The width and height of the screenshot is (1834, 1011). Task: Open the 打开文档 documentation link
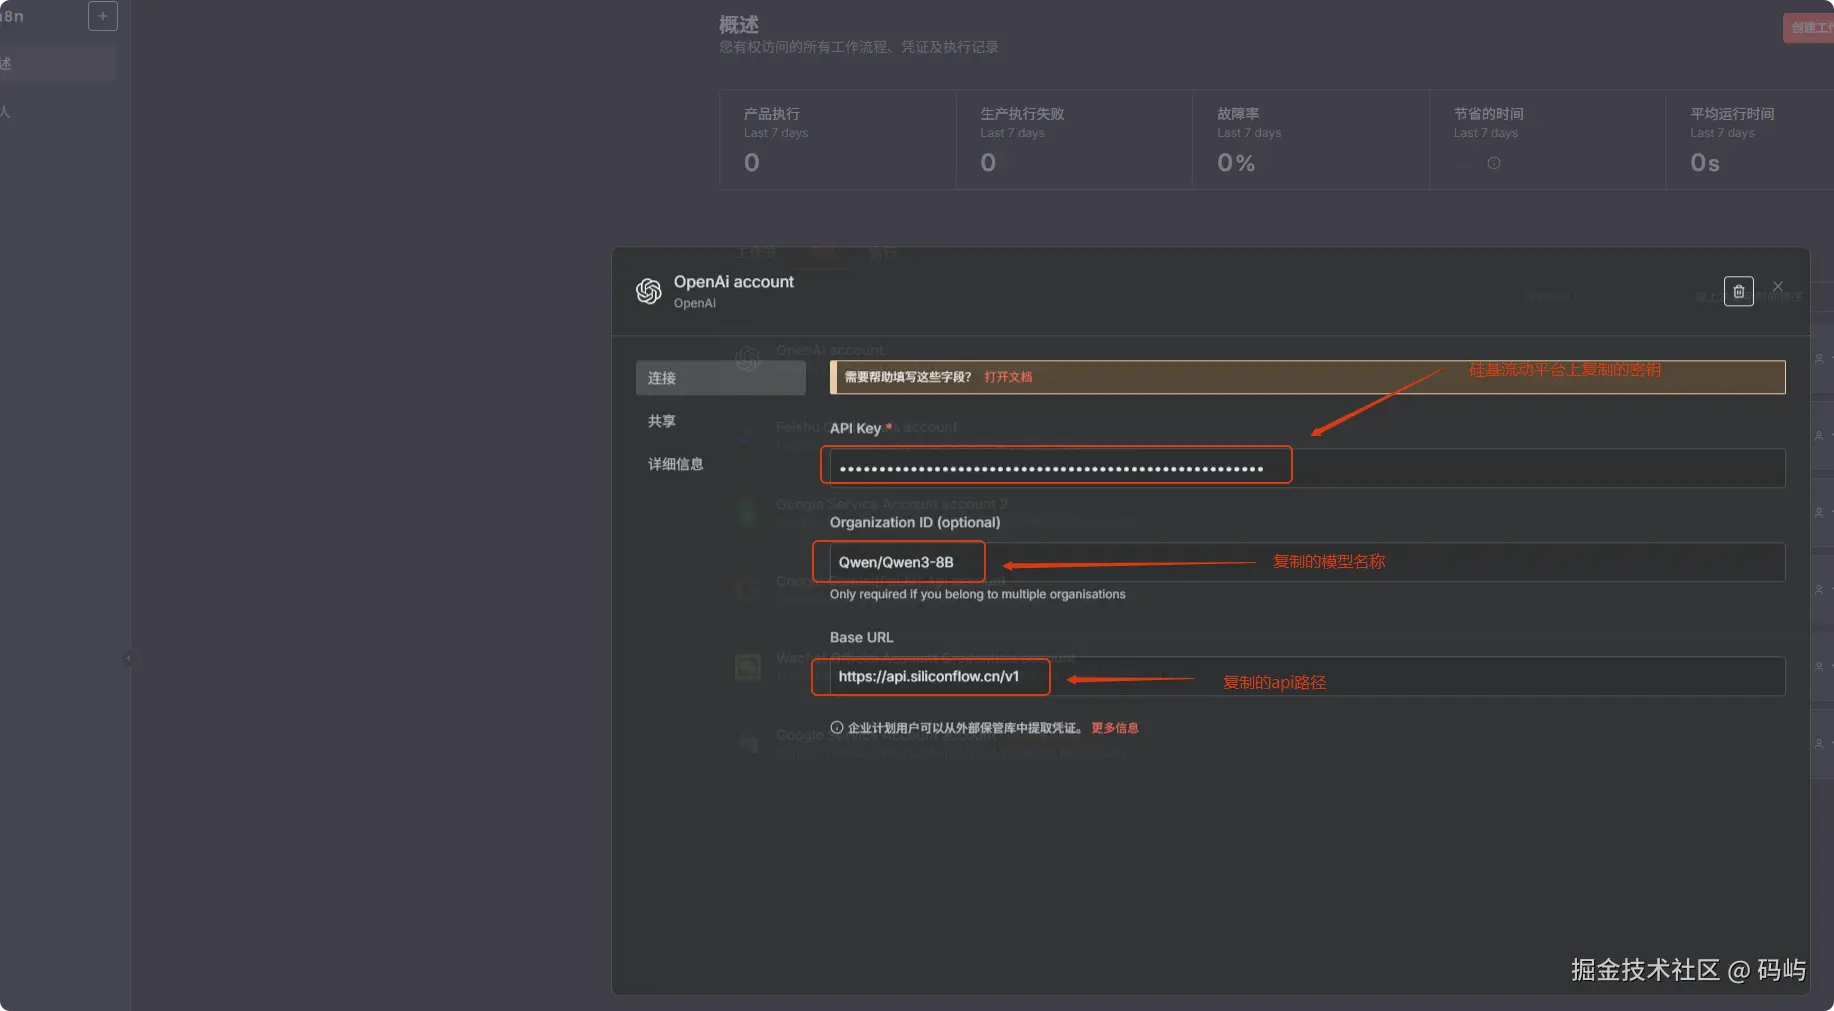1008,377
